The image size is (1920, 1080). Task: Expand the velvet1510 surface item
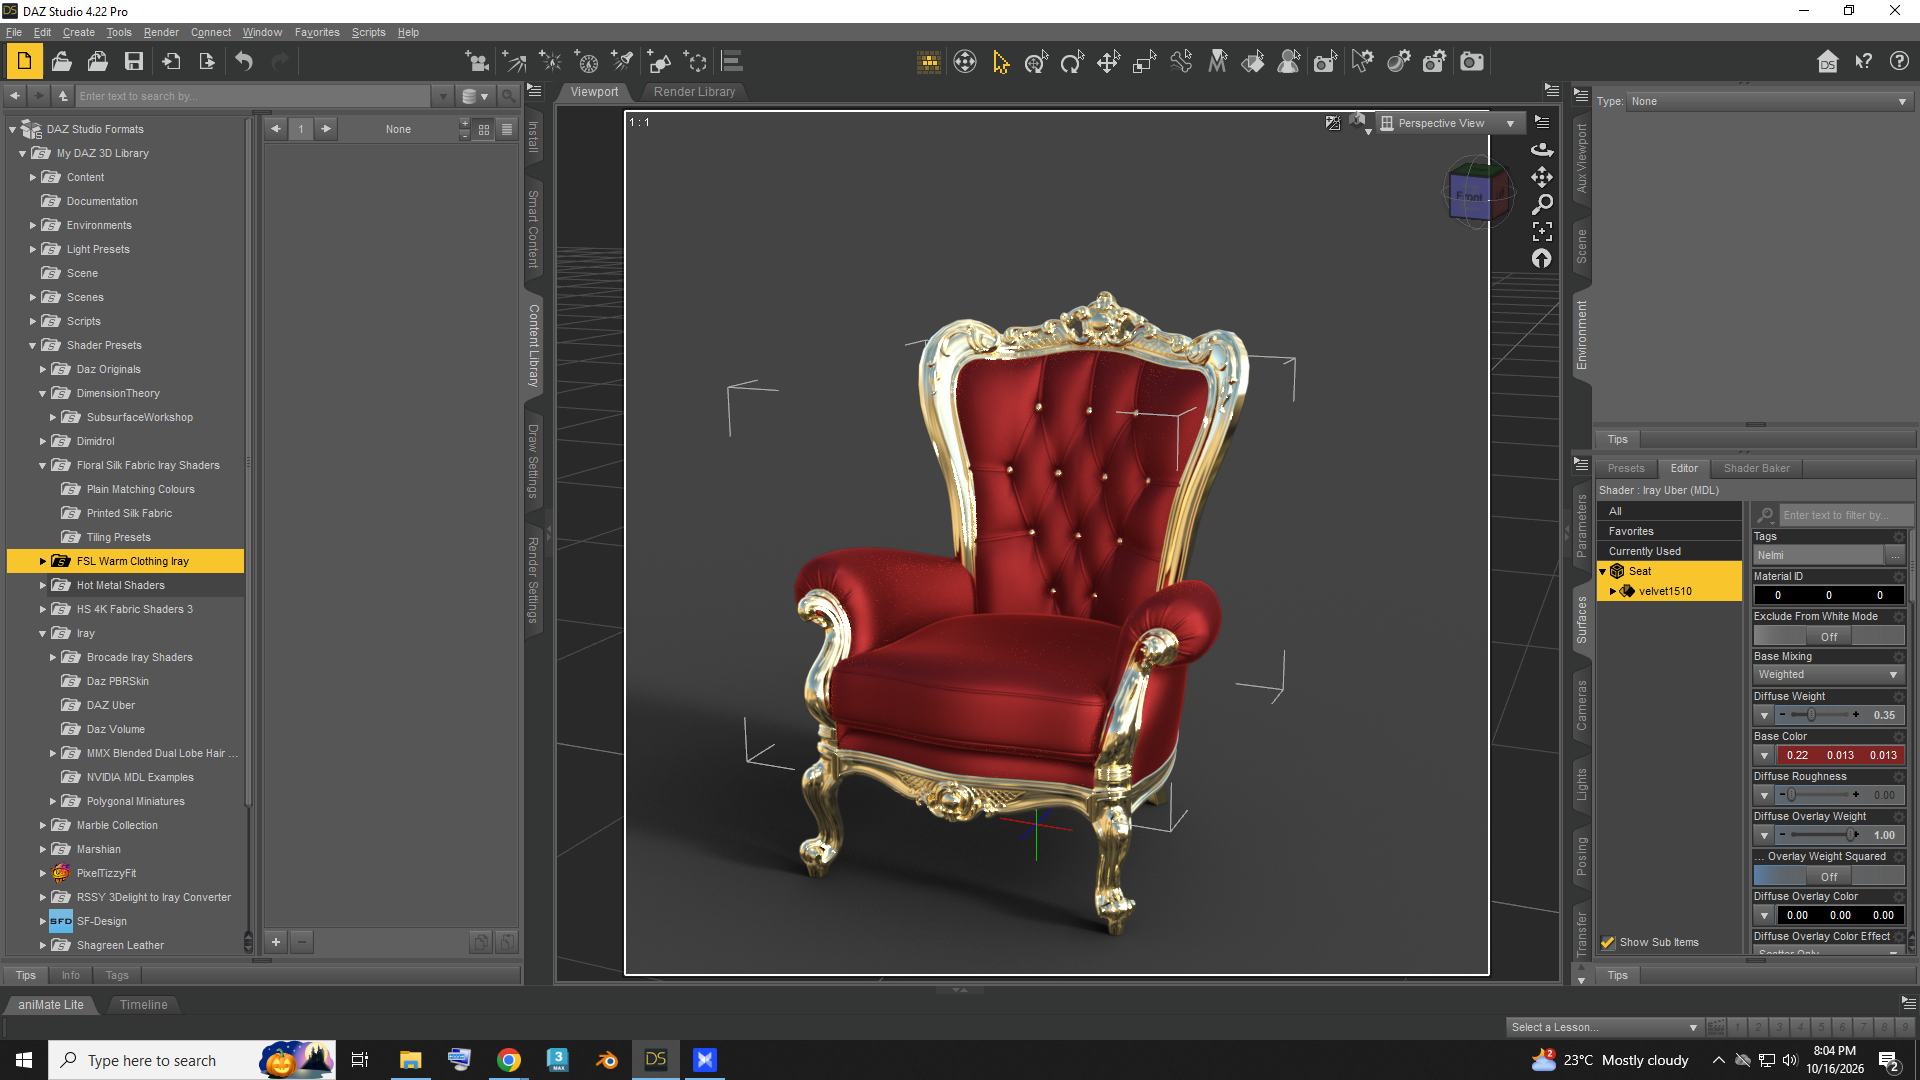pos(1613,591)
